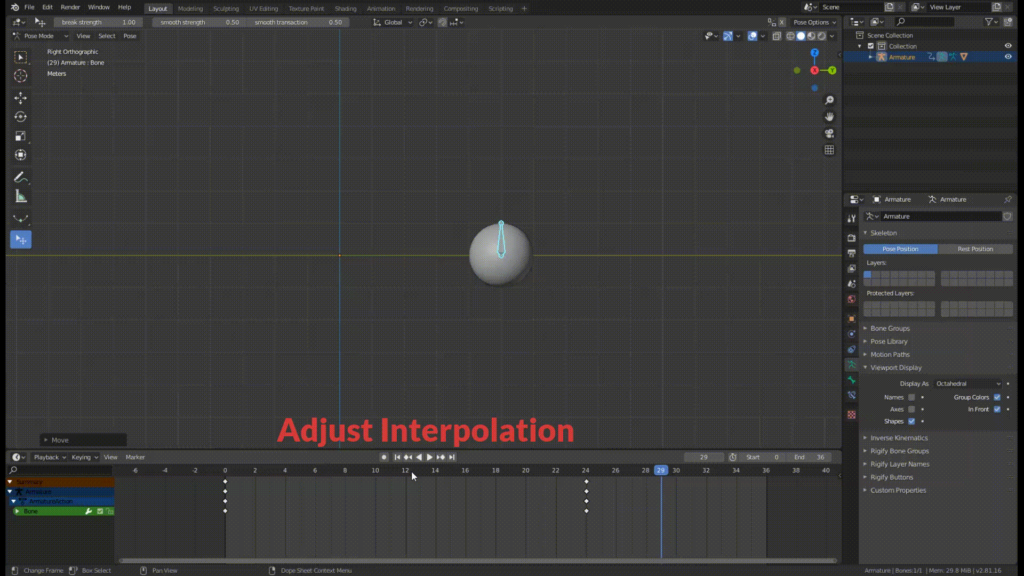Open the Render menu
This screenshot has height=576, width=1024.
(x=70, y=7)
